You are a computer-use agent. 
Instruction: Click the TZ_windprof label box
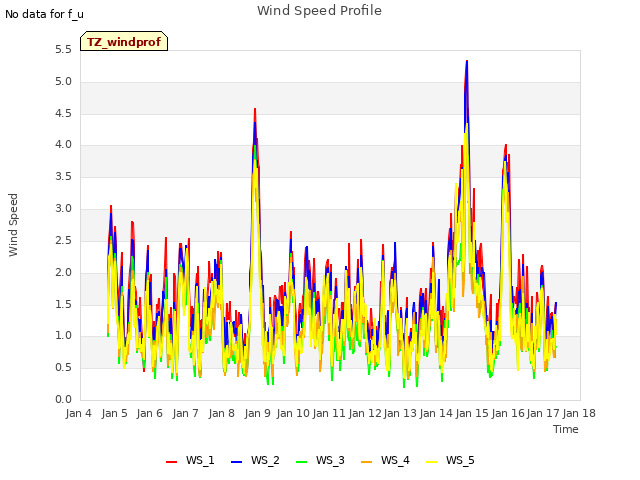[x=124, y=41]
